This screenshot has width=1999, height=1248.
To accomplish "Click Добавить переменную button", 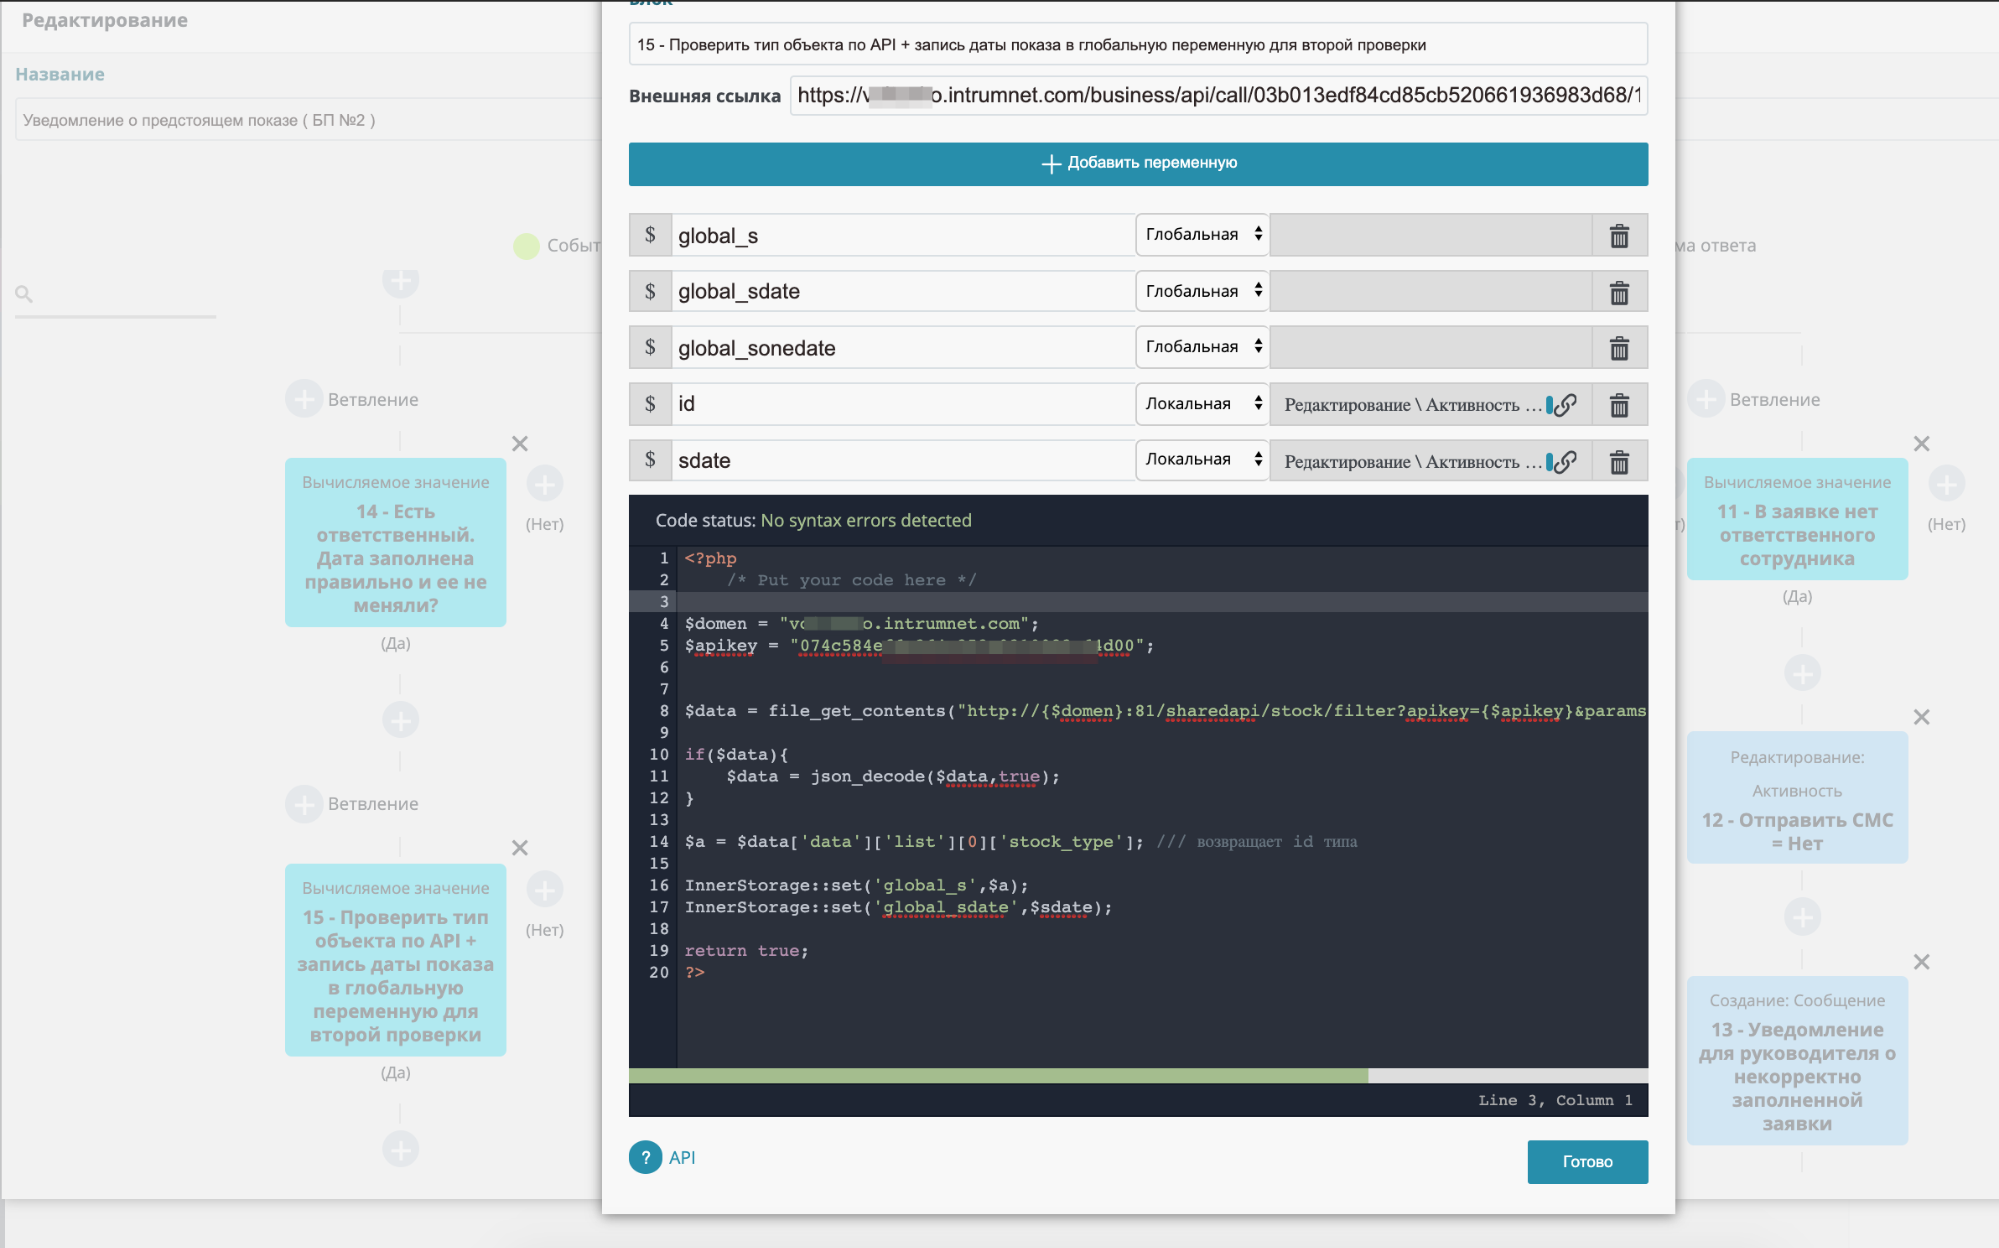I will (x=1138, y=164).
